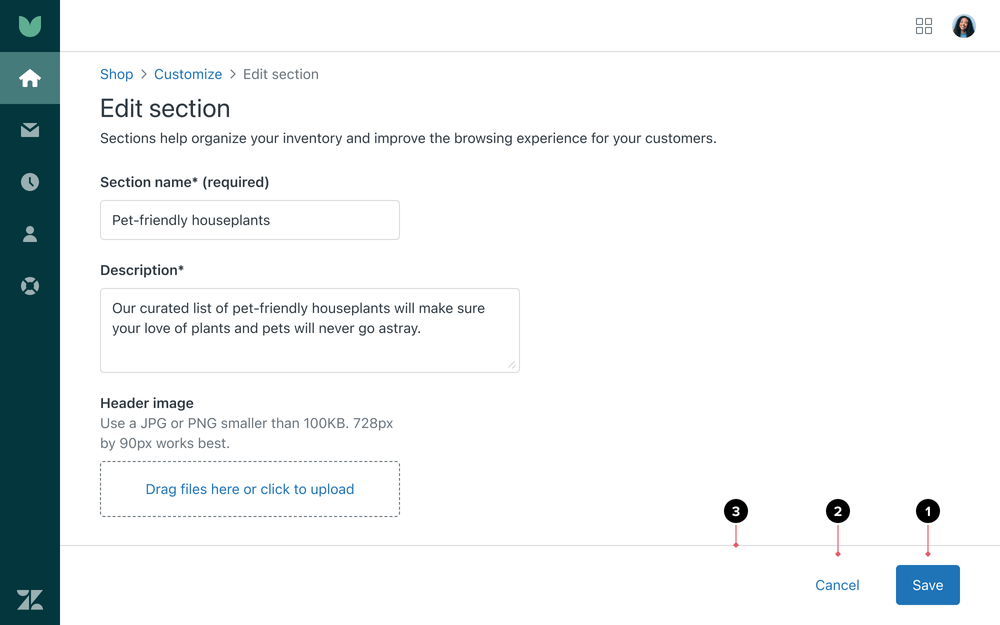The image size is (1000, 625).
Task: Select annotation marker number 2
Action: click(838, 511)
